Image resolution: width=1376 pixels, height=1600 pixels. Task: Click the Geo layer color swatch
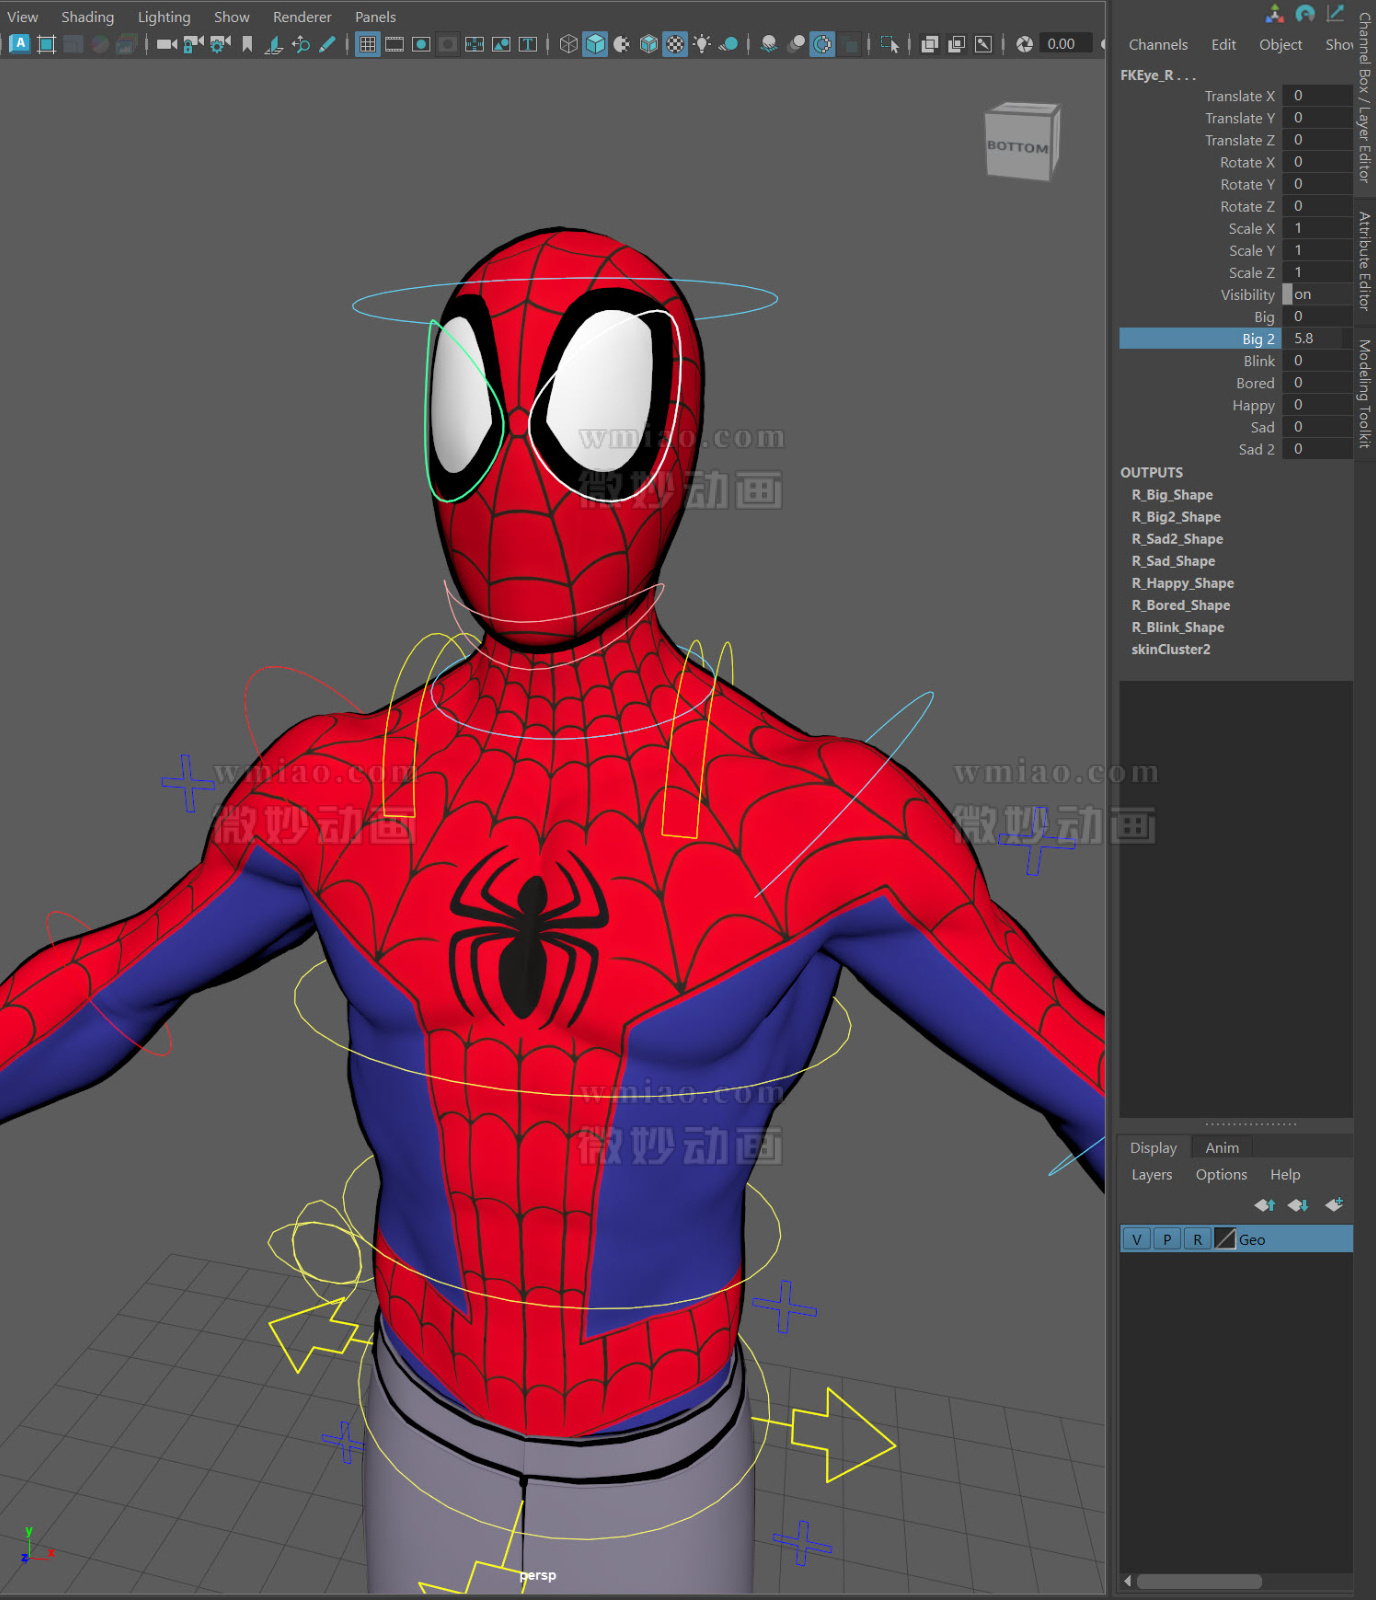pyautogui.click(x=1225, y=1239)
